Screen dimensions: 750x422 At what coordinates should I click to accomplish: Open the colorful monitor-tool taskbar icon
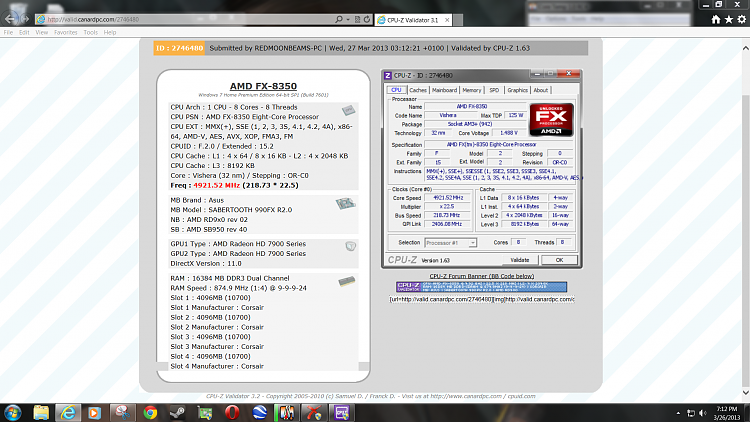287,412
